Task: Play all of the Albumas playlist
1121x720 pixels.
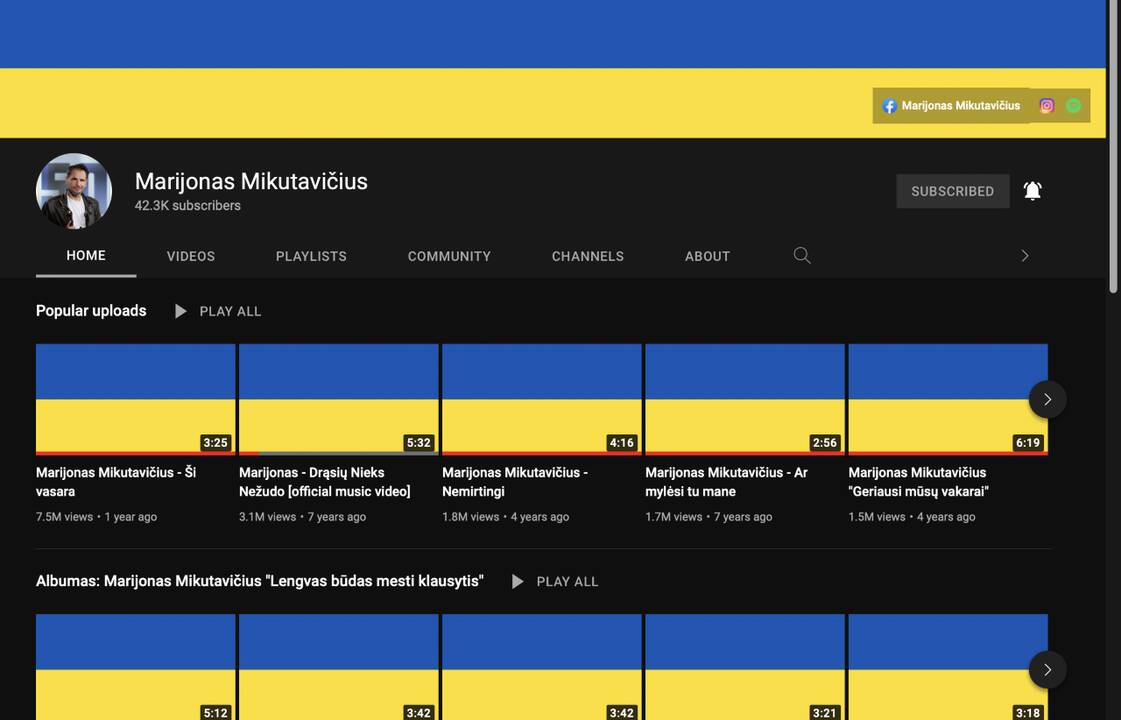Action: pos(555,581)
